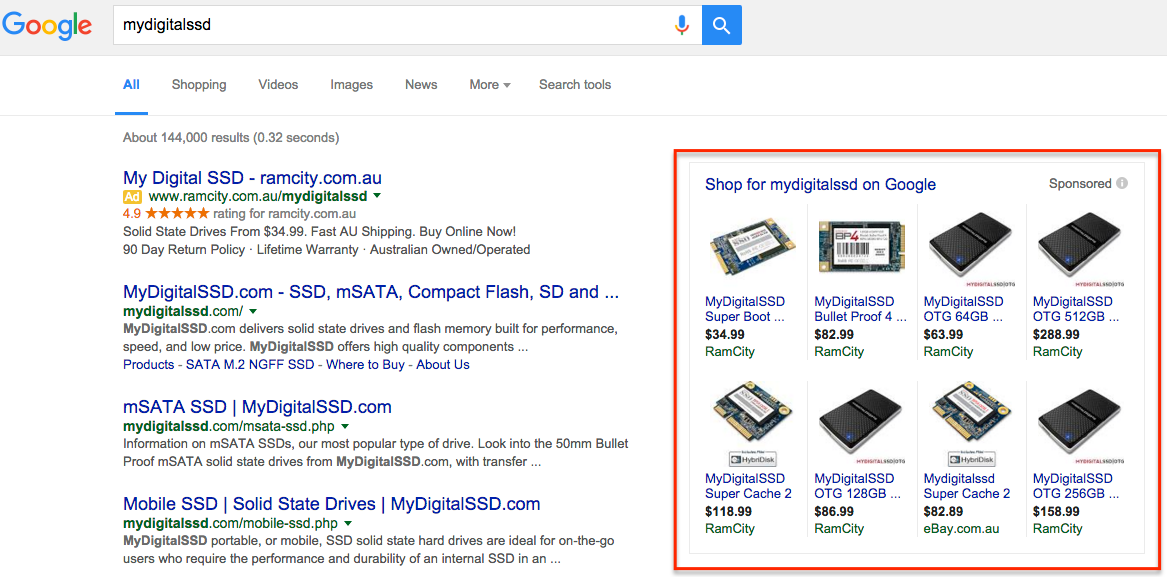
Task: Click the $86.99 price
Action: click(834, 511)
